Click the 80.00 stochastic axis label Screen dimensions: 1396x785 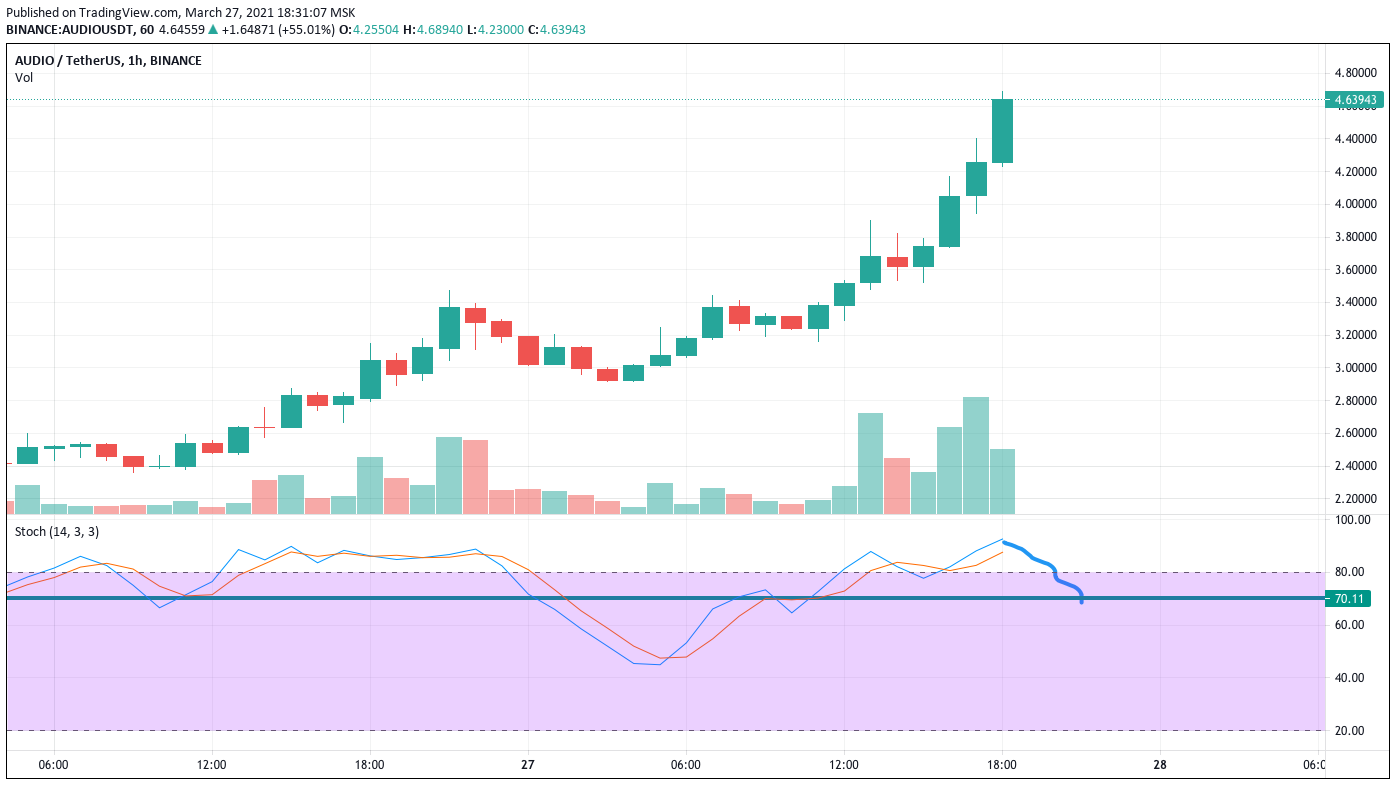[1349, 573]
